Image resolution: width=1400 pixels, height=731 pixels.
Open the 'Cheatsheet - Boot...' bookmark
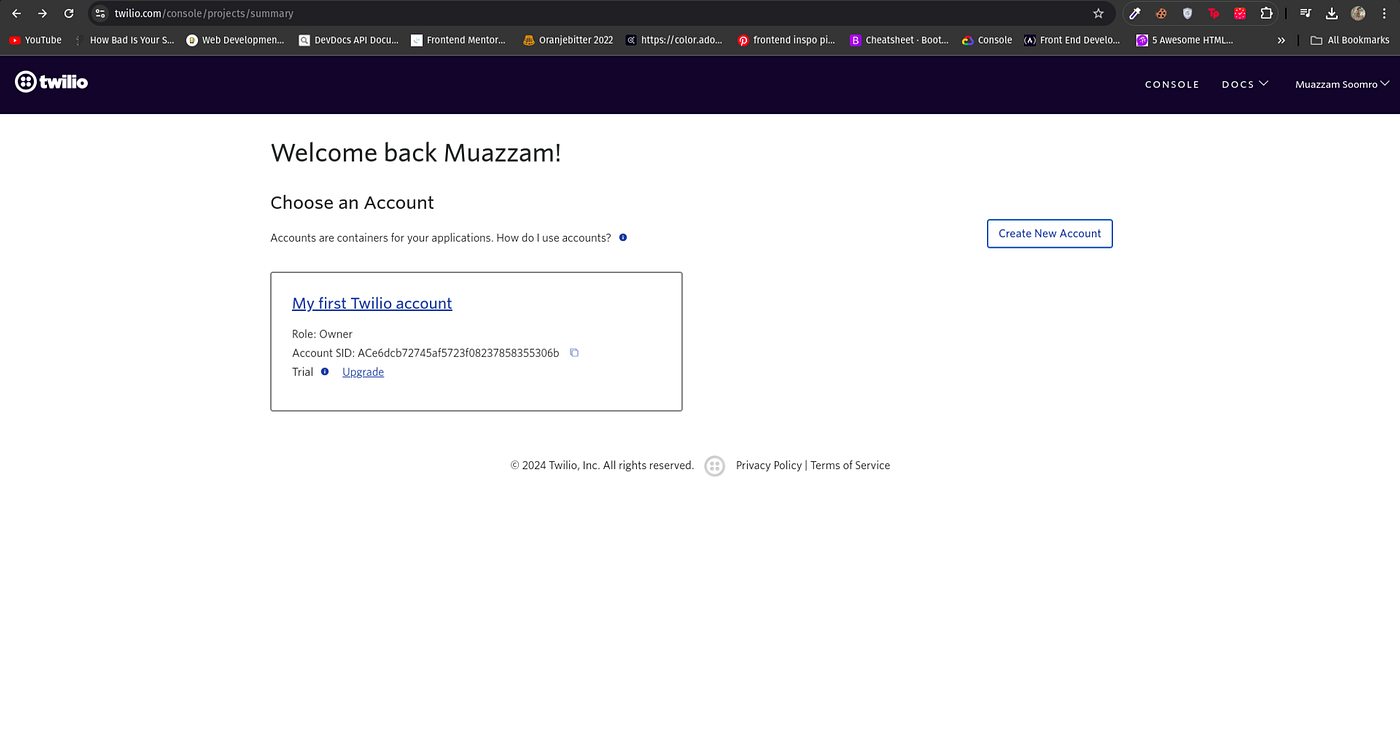(899, 40)
